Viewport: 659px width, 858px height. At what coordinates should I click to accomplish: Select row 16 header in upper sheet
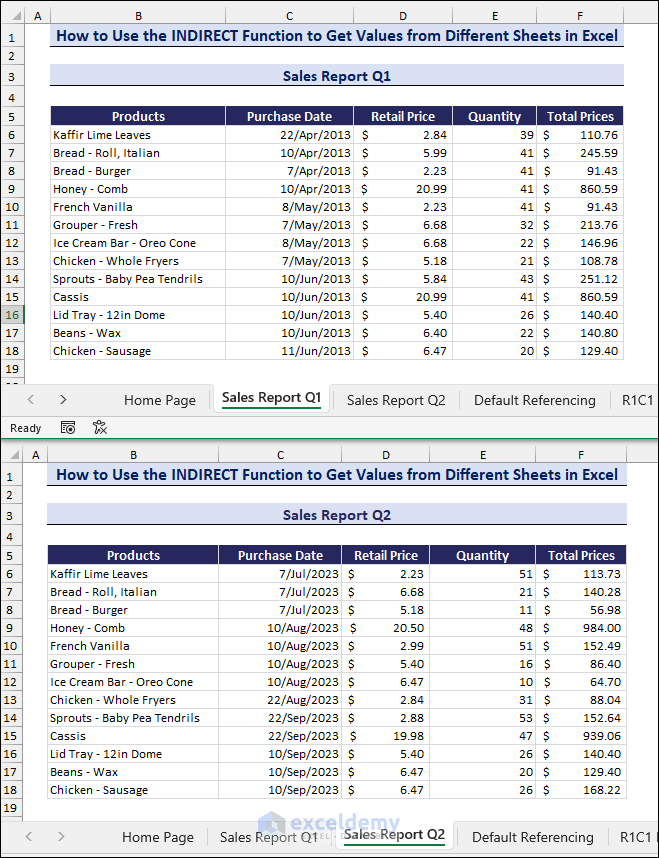coord(12,315)
